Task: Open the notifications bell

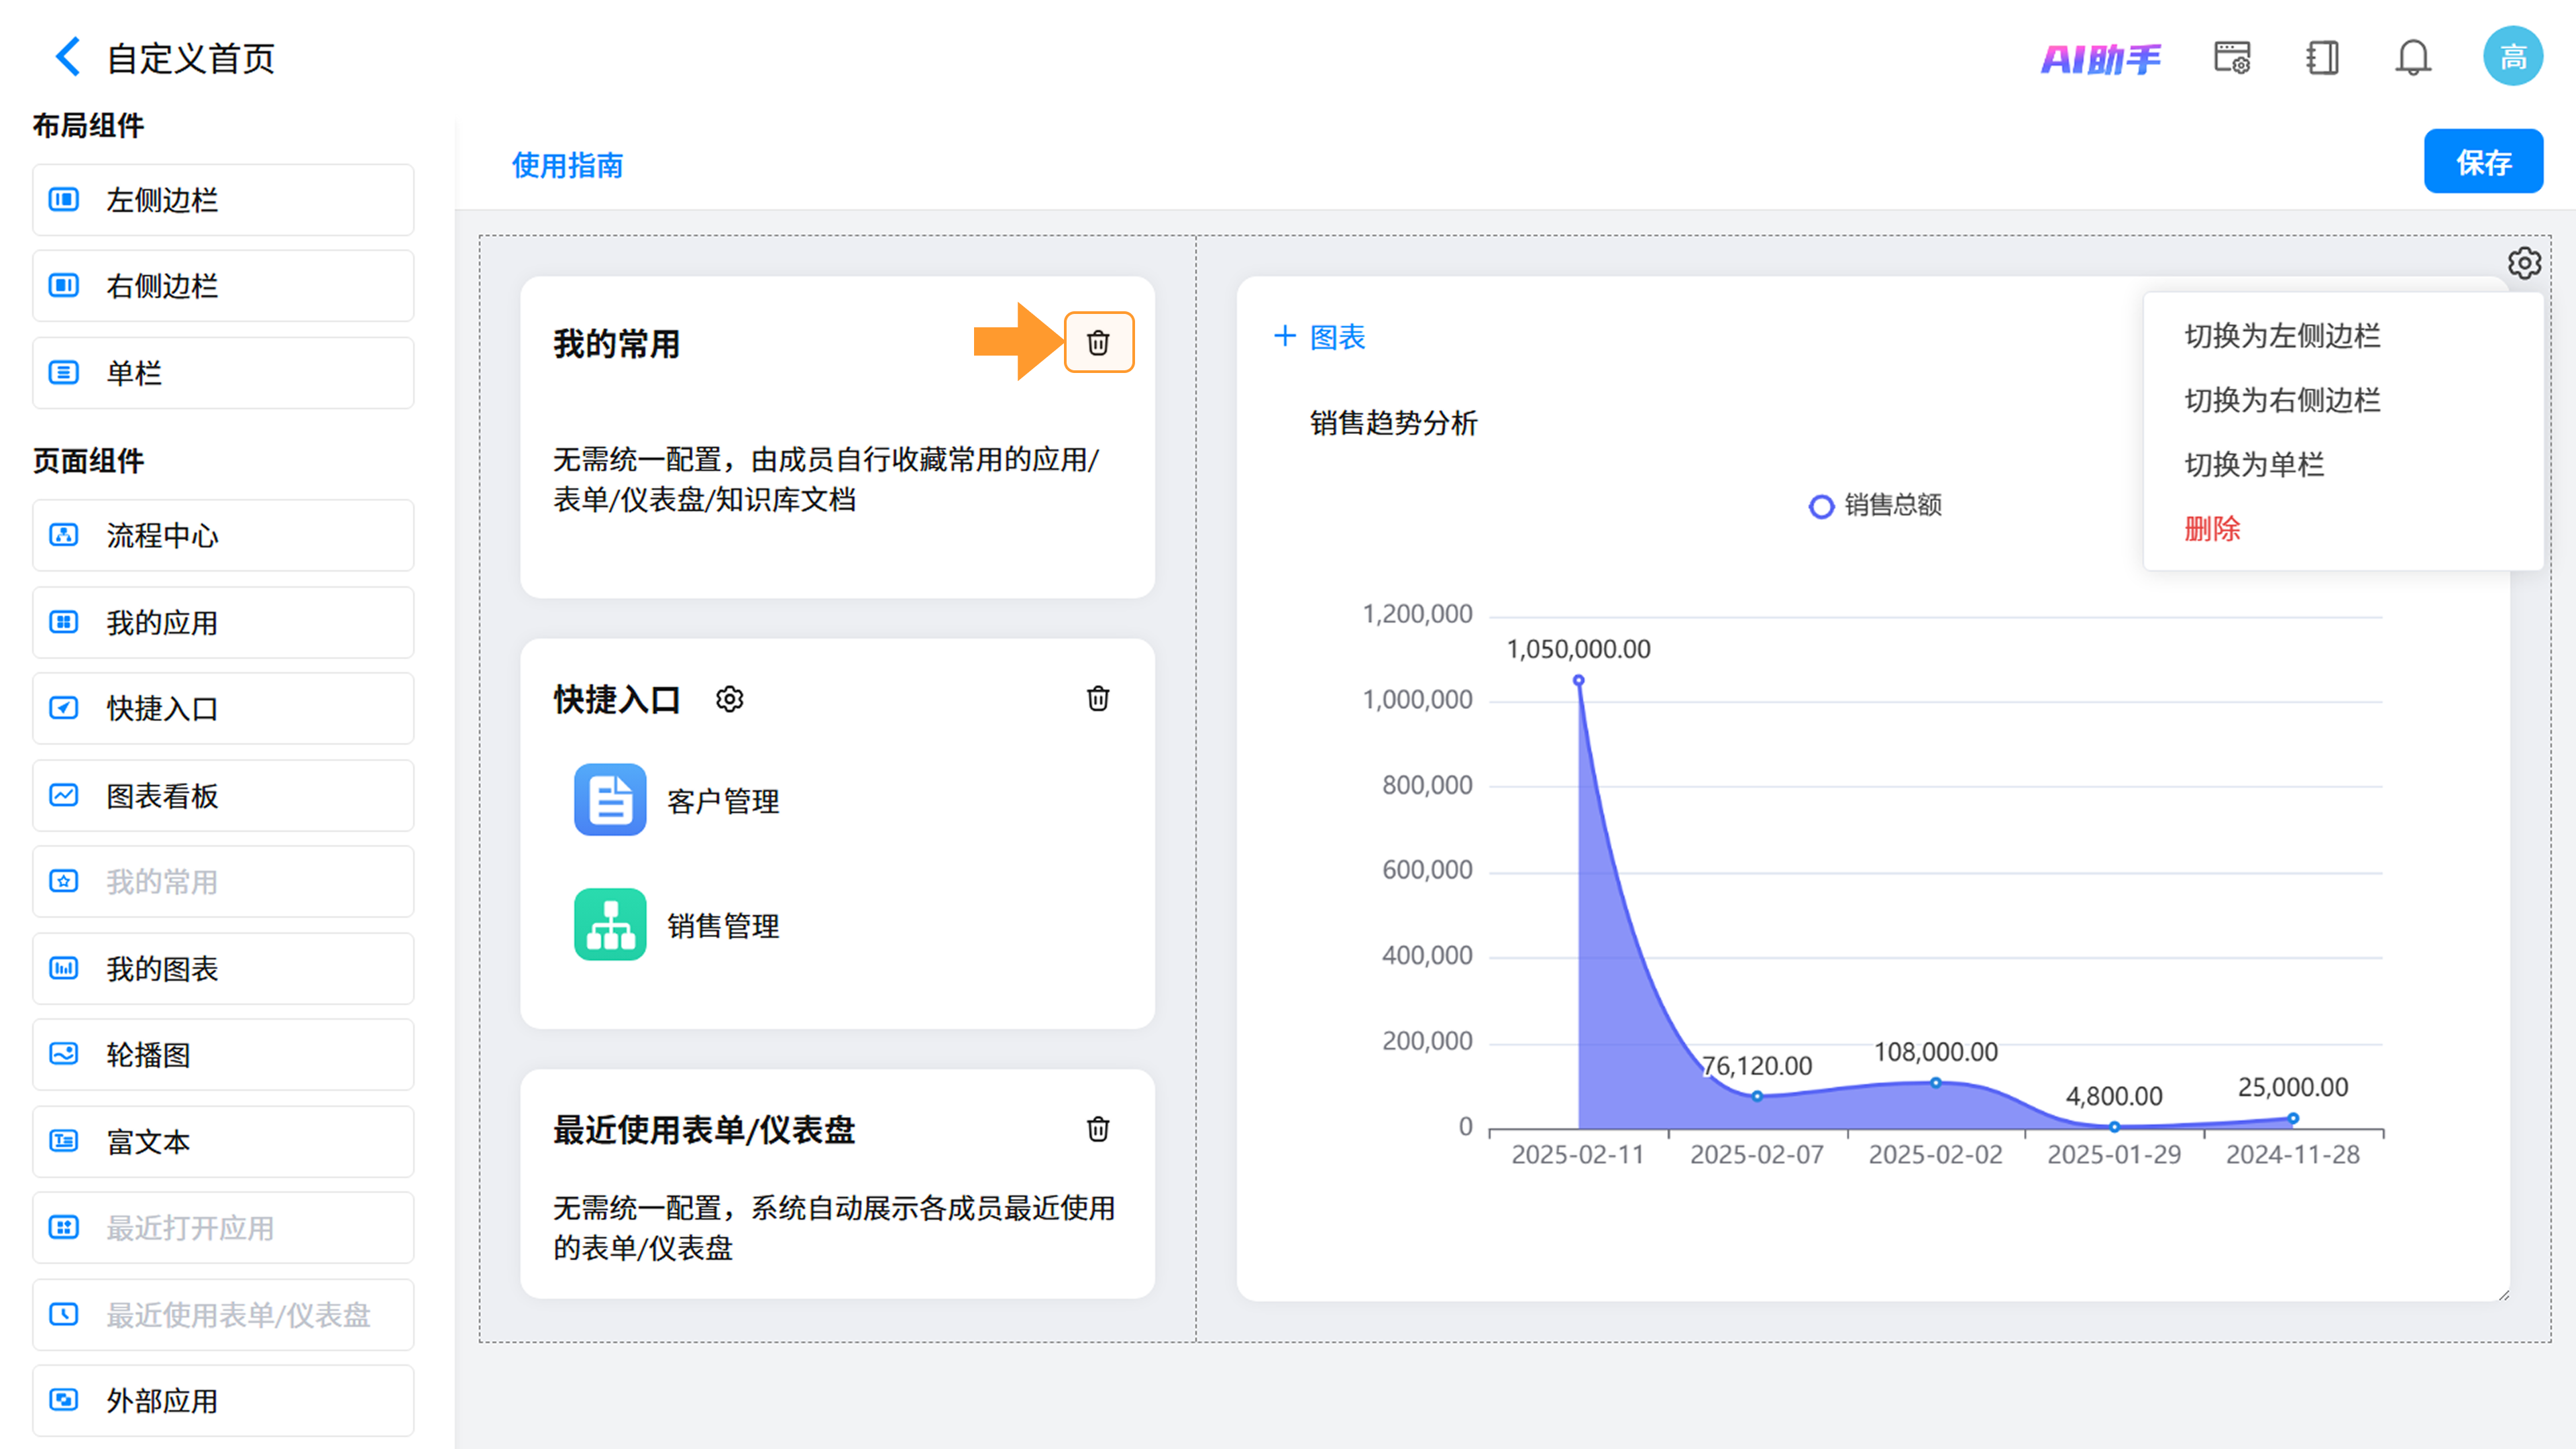Action: 2413,58
